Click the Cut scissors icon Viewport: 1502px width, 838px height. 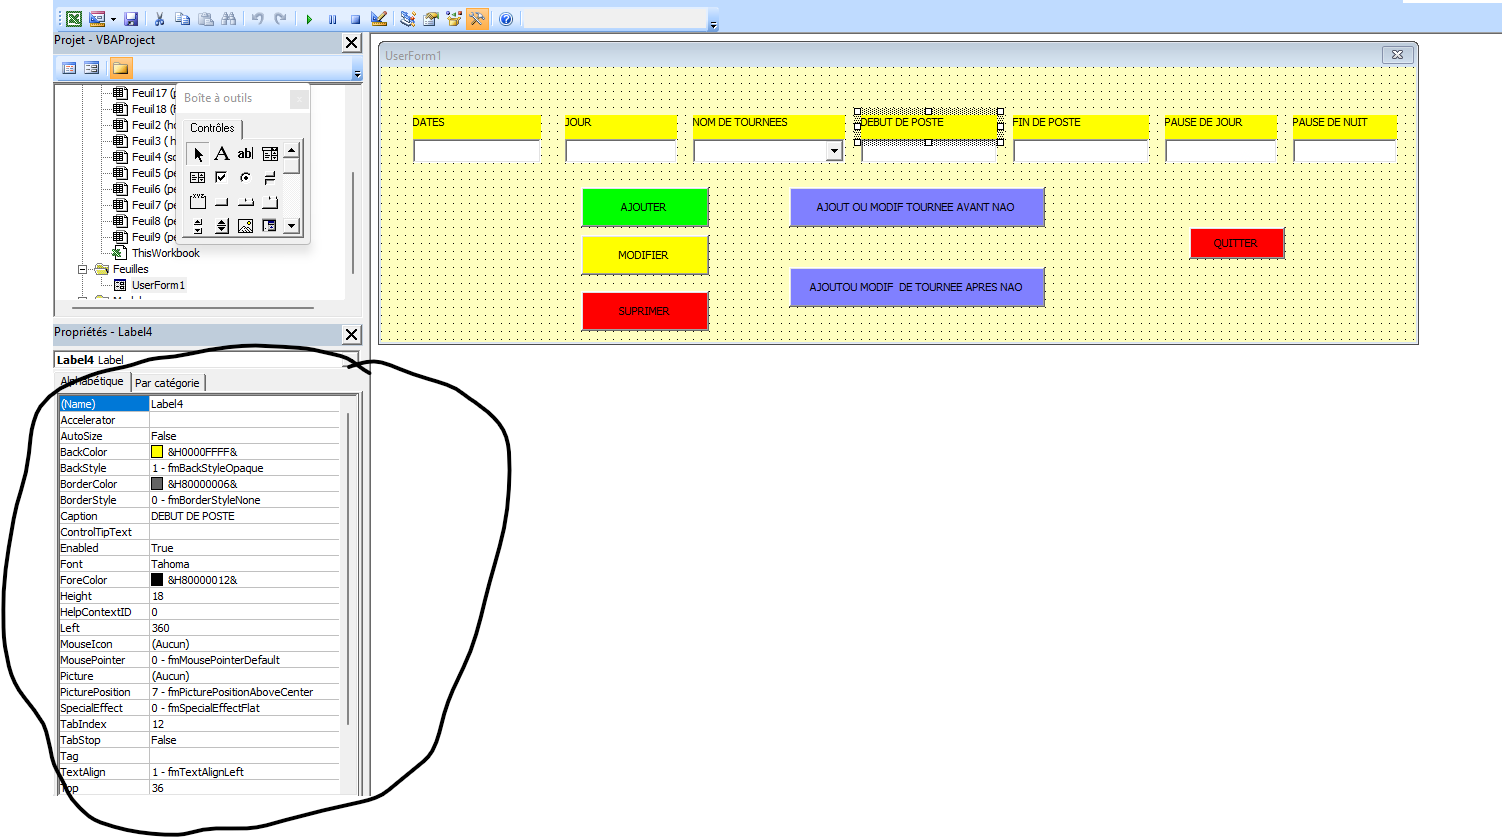click(x=159, y=18)
